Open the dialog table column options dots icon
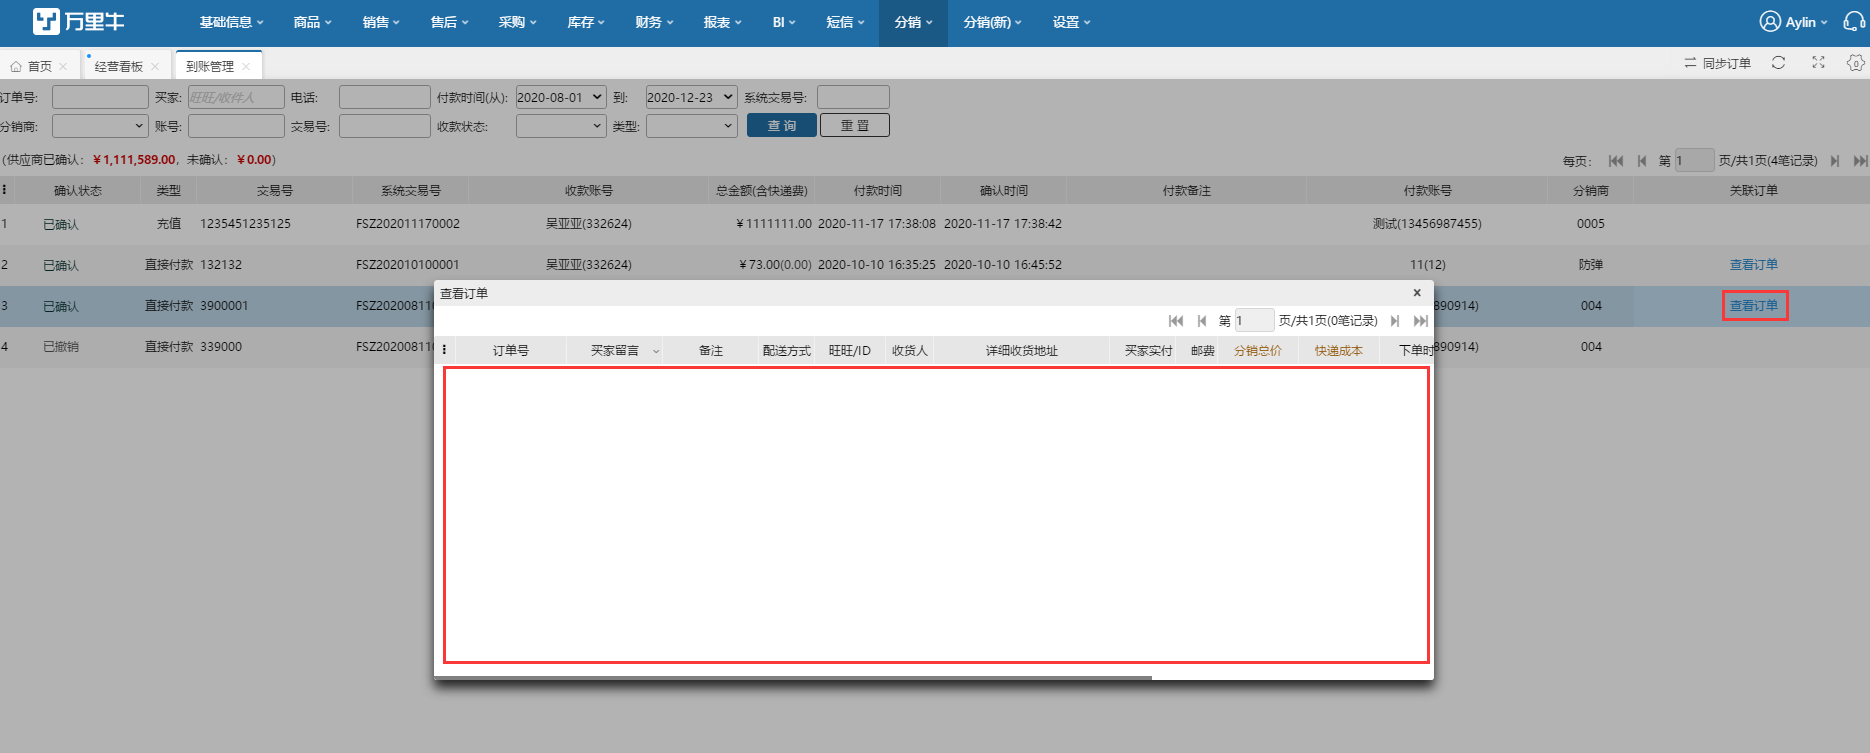This screenshot has height=753, width=1870. pyautogui.click(x=444, y=350)
